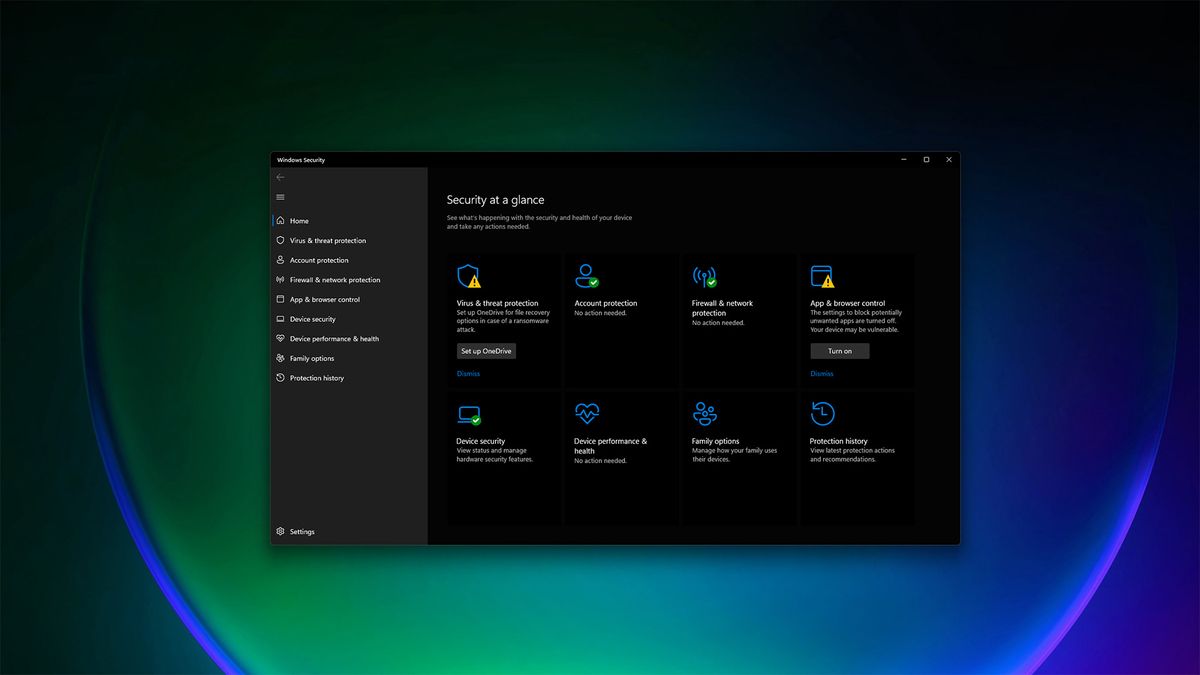
Task: Click the Set up OneDrive button
Action: pos(486,350)
